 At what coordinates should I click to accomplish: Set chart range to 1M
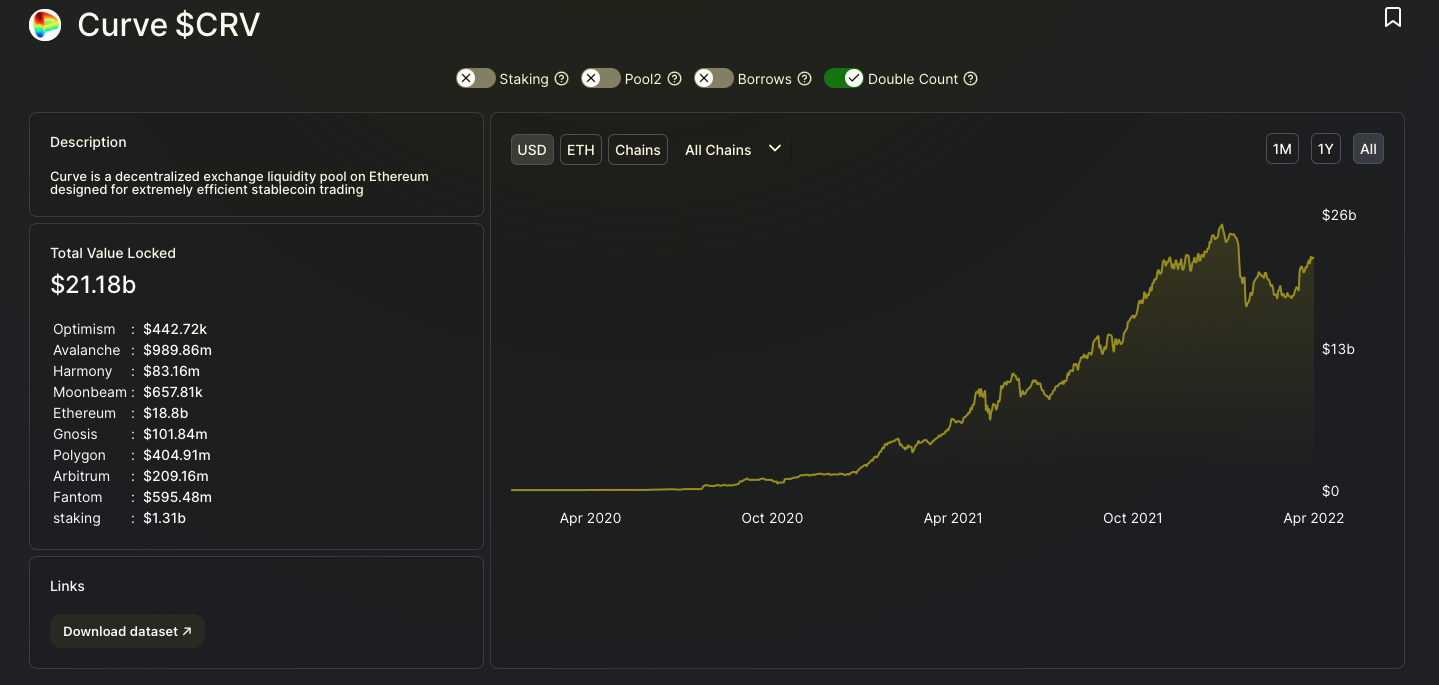1282,149
